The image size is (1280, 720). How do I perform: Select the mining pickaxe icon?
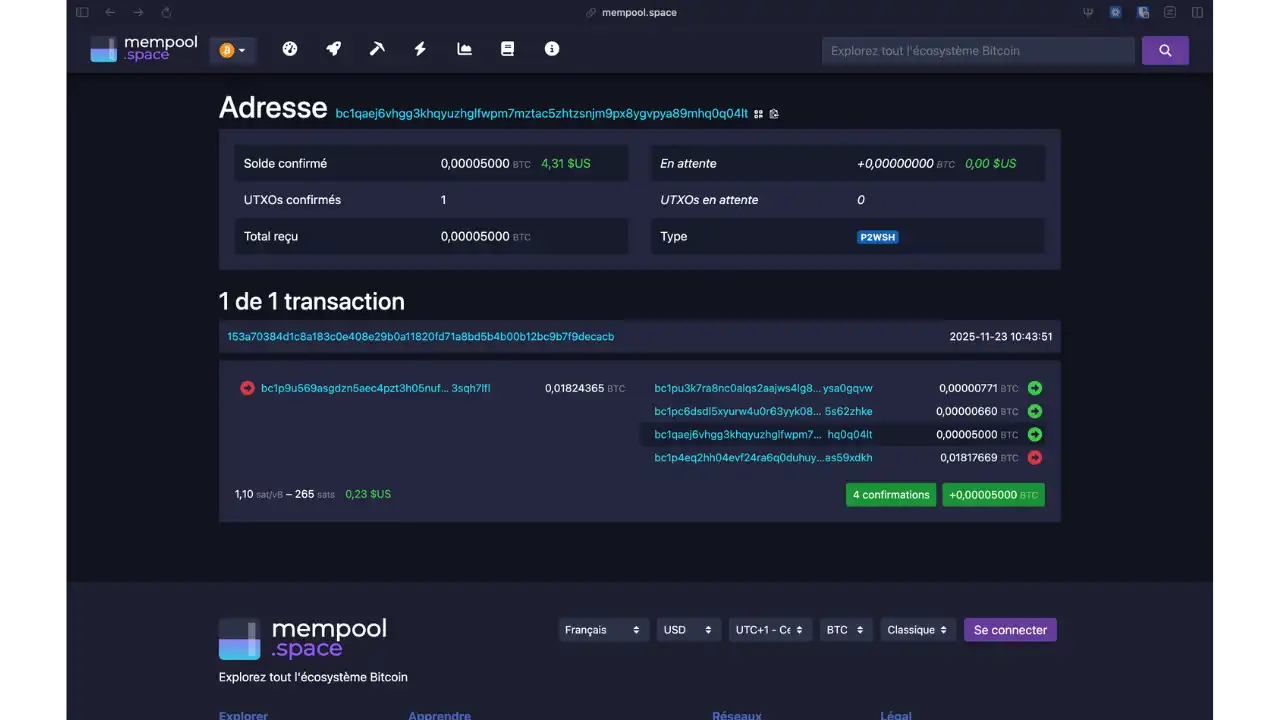pos(377,48)
